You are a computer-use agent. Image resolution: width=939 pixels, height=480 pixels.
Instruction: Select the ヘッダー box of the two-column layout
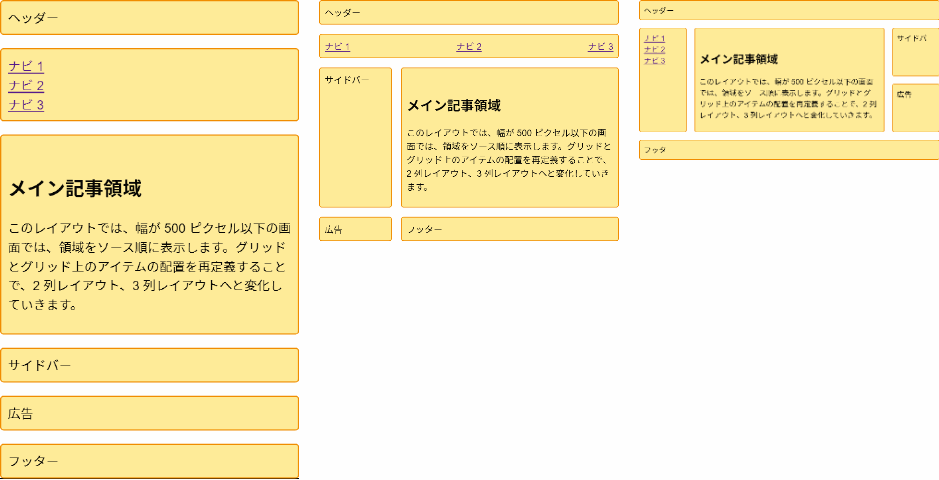point(468,13)
